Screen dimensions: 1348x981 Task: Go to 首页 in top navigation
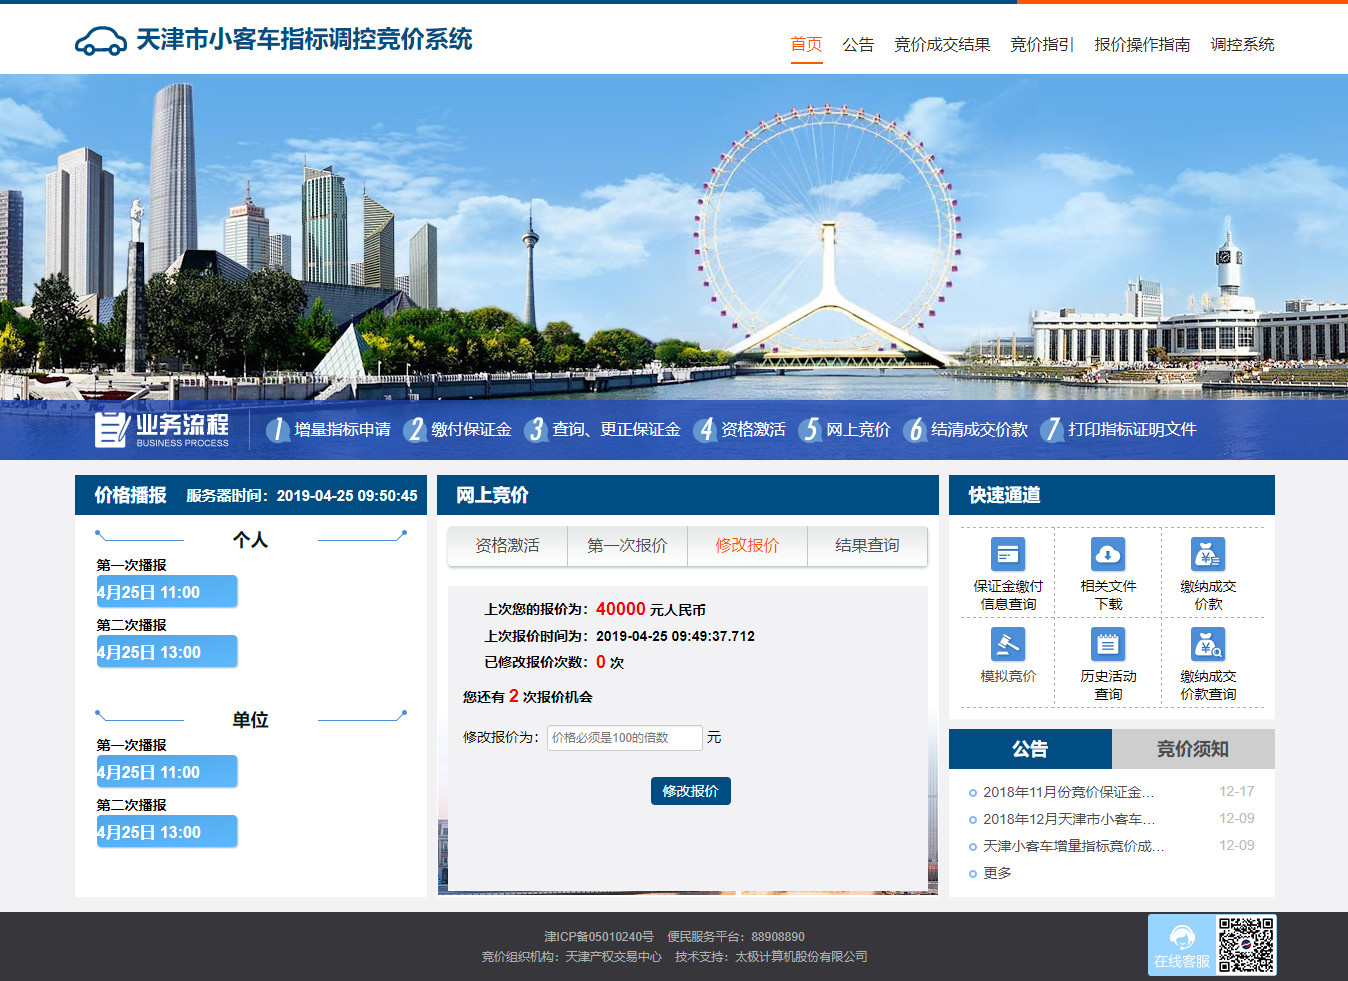pyautogui.click(x=806, y=44)
